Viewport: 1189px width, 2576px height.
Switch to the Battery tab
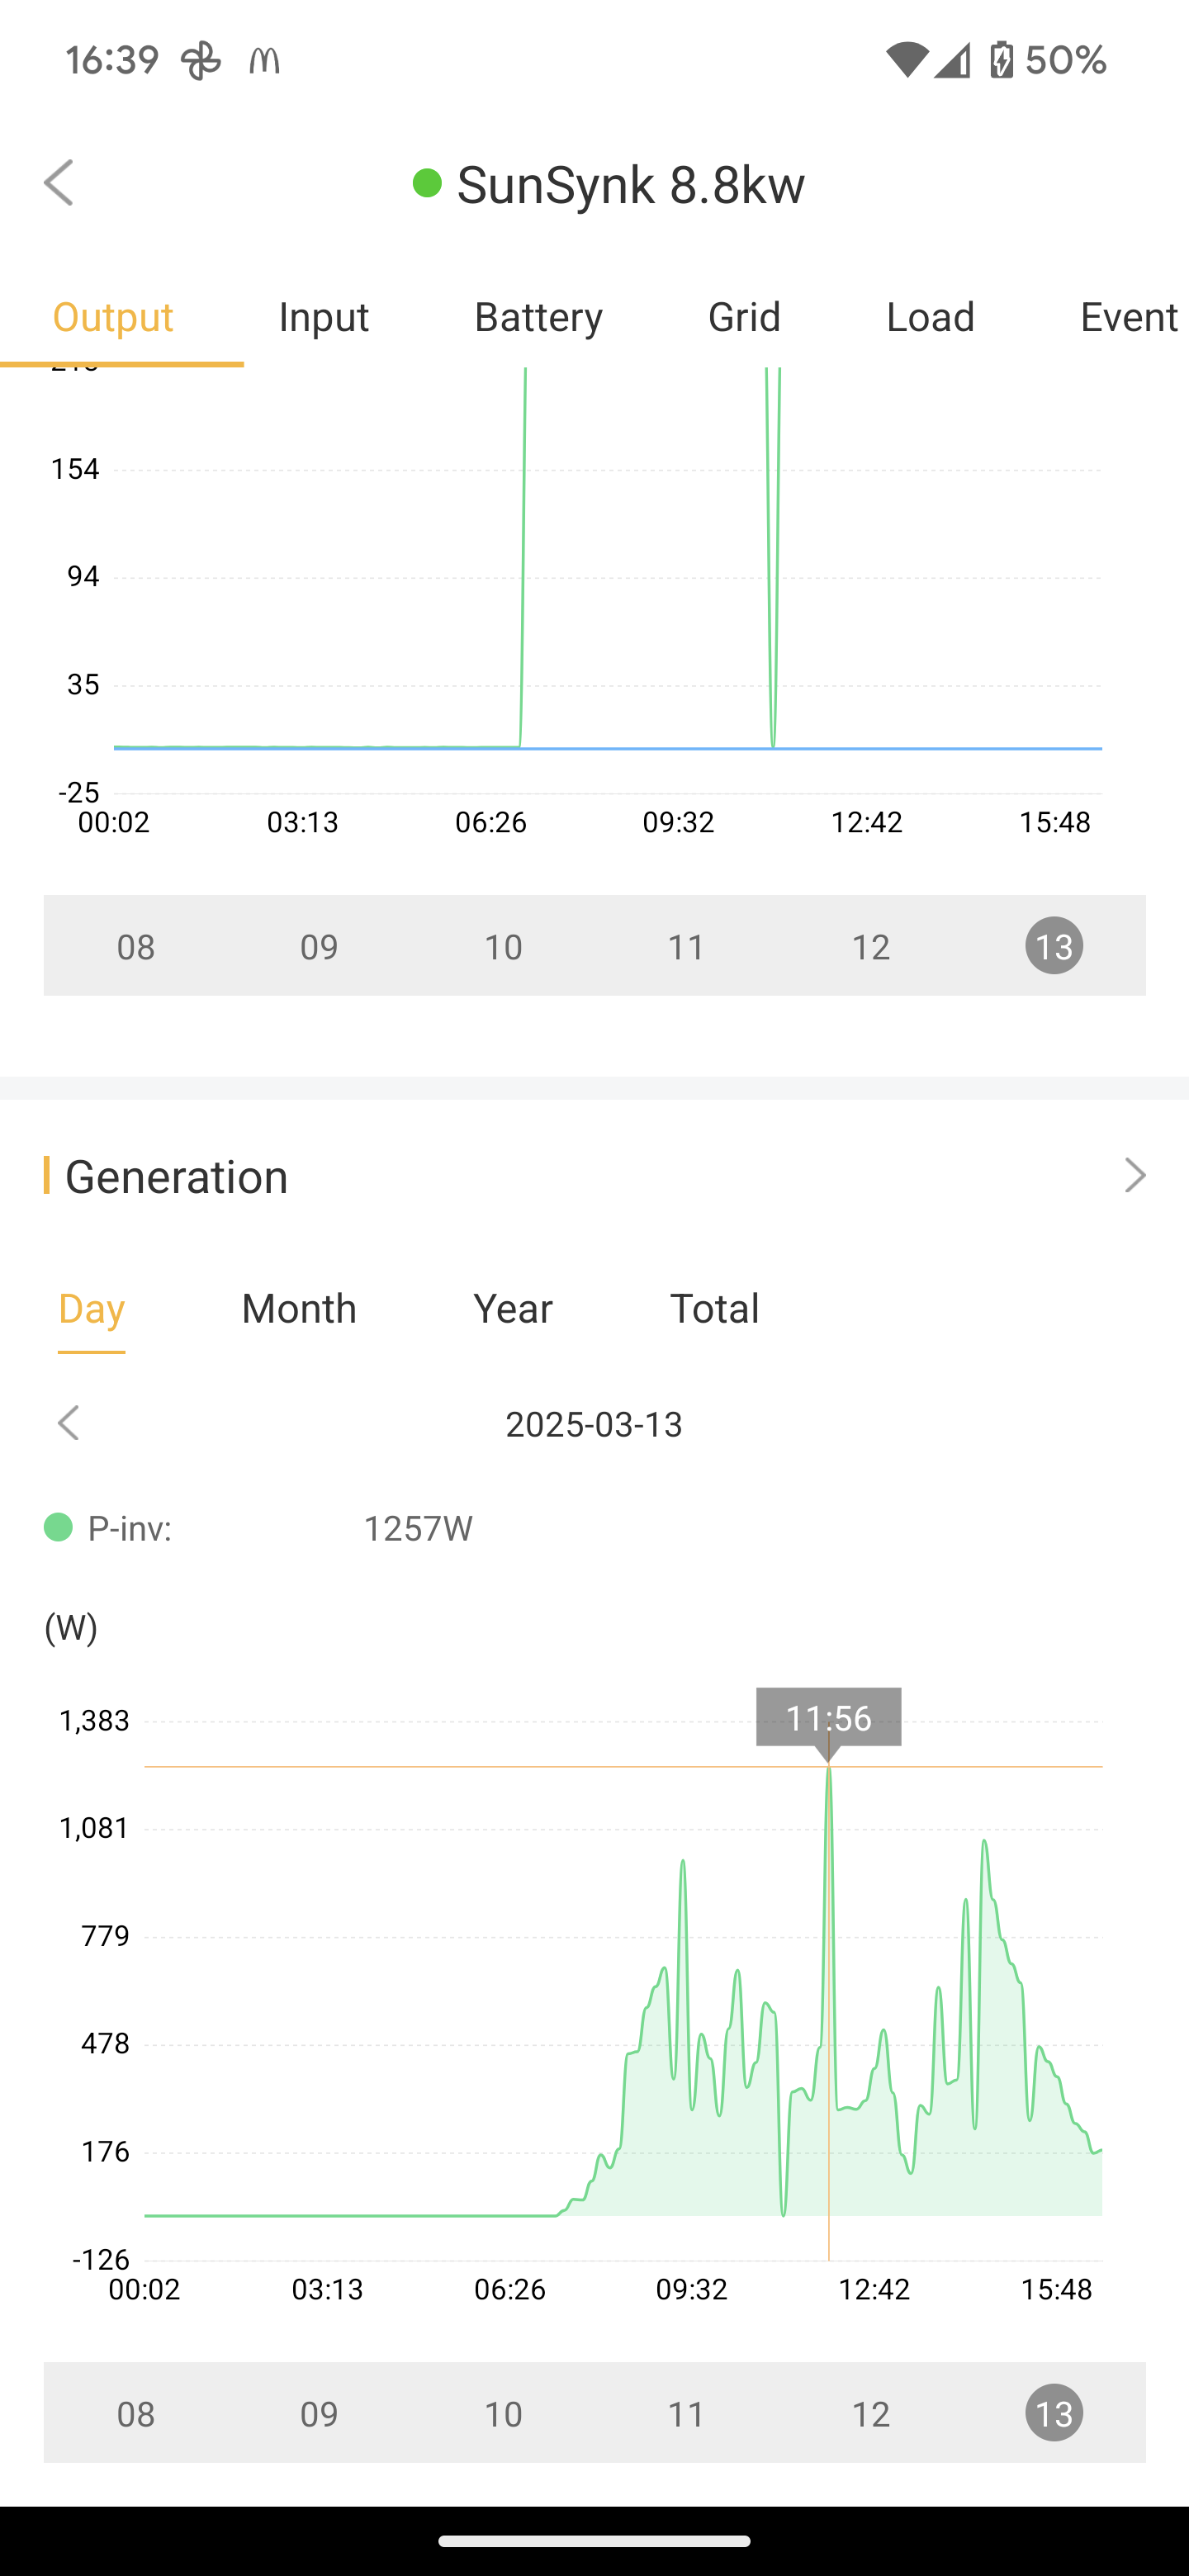coord(538,317)
